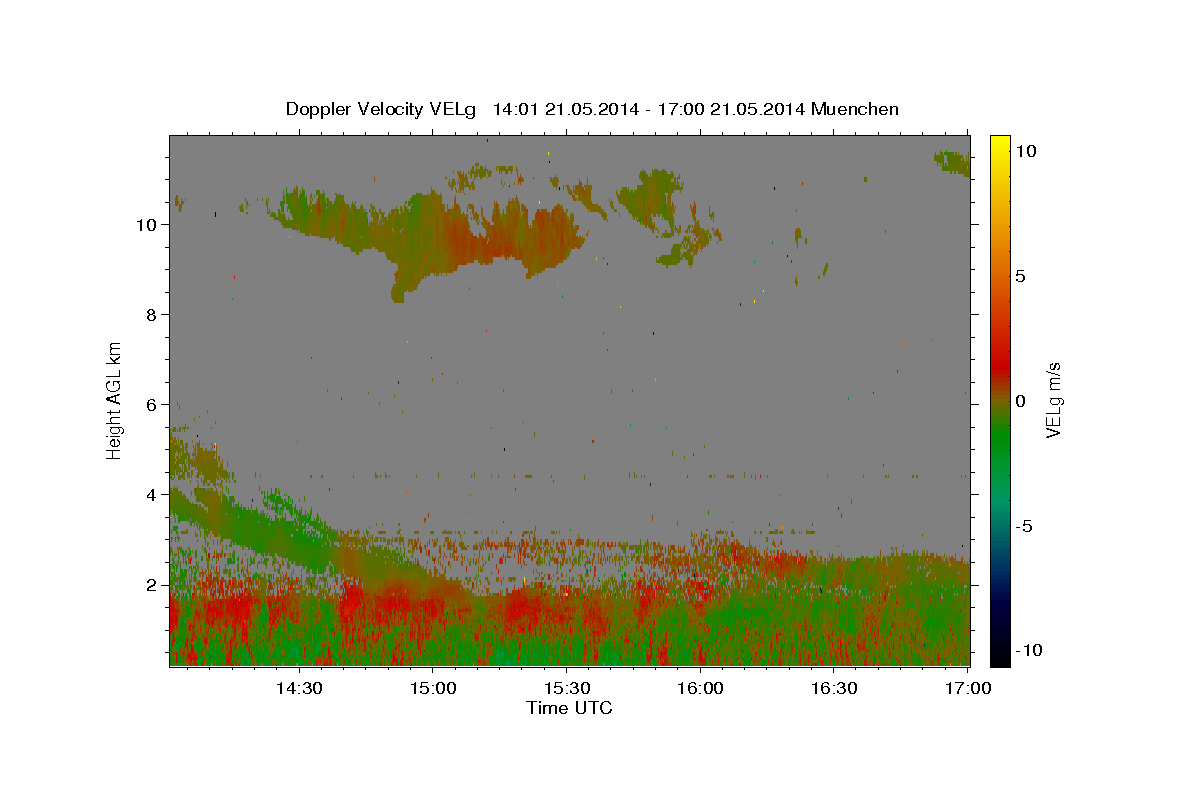The image size is (1200, 800).
Task: Click the height tick label 2
Action: (x=151, y=584)
